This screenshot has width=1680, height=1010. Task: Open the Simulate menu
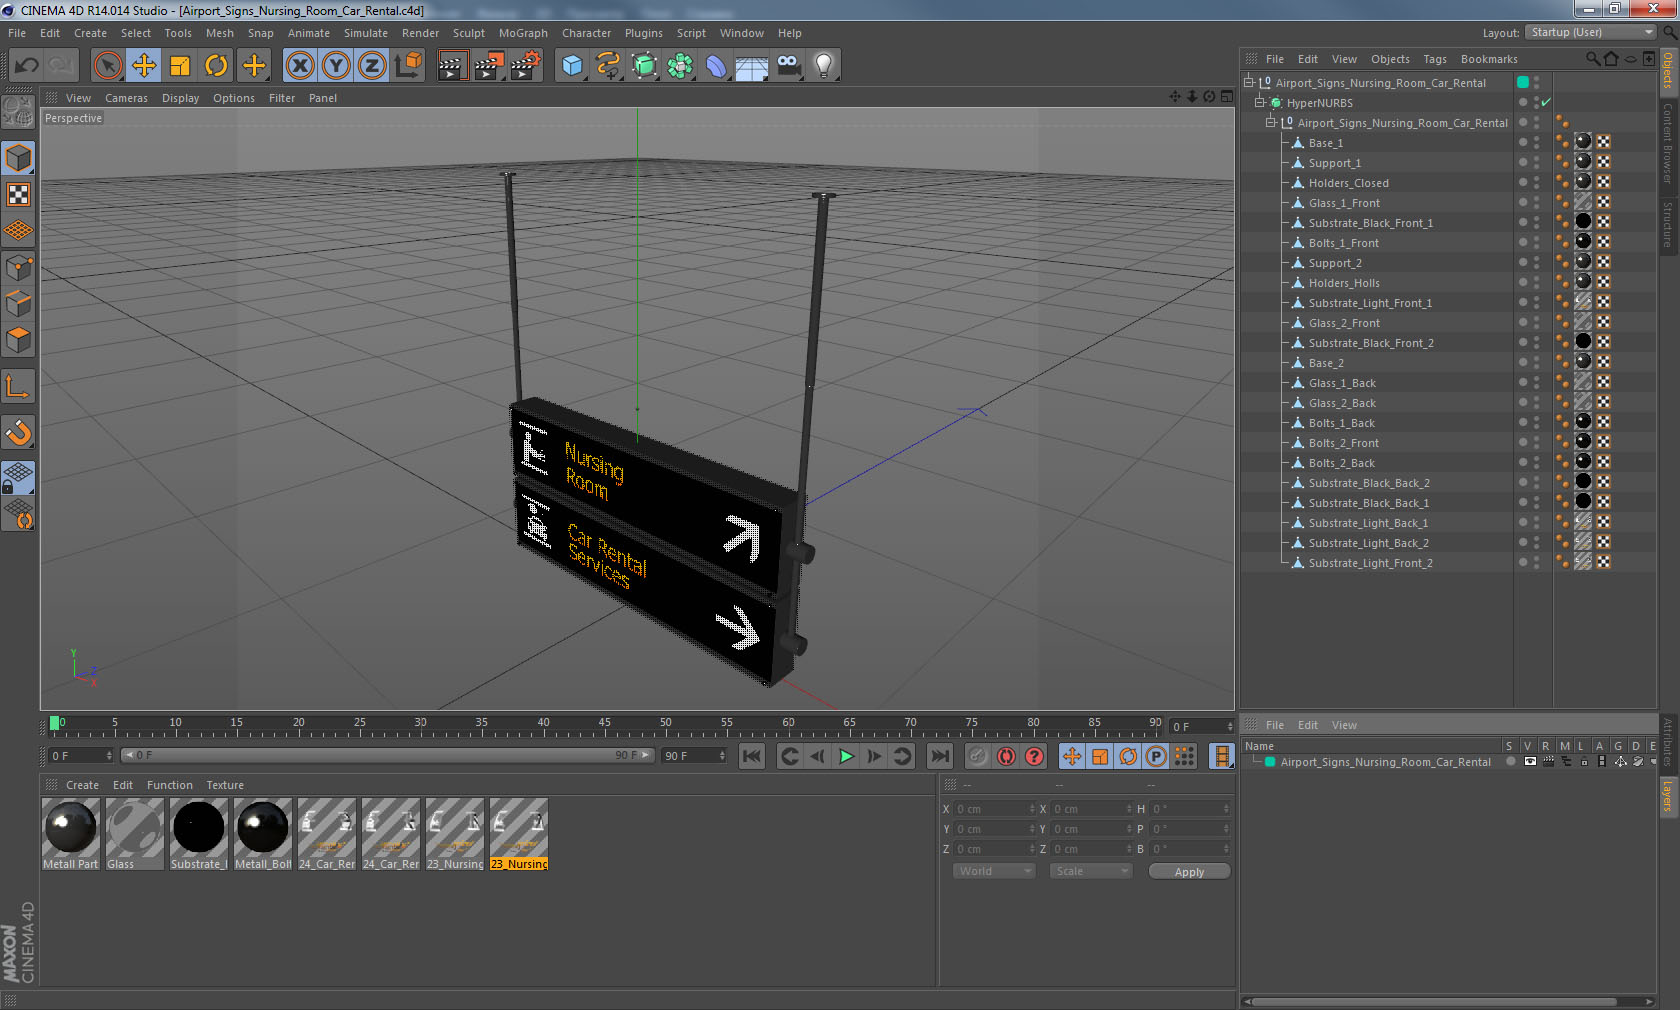click(x=366, y=33)
